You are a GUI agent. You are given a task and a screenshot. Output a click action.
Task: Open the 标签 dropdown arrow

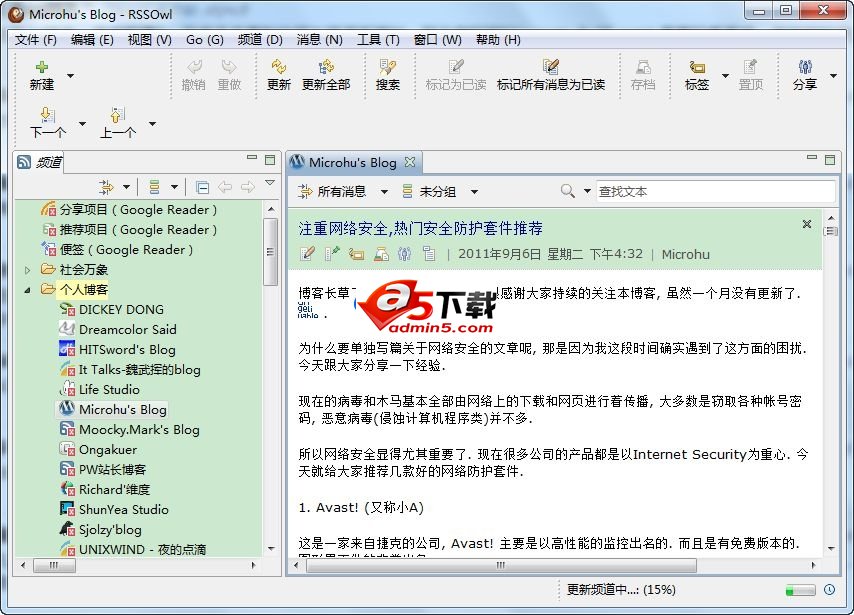725,76
